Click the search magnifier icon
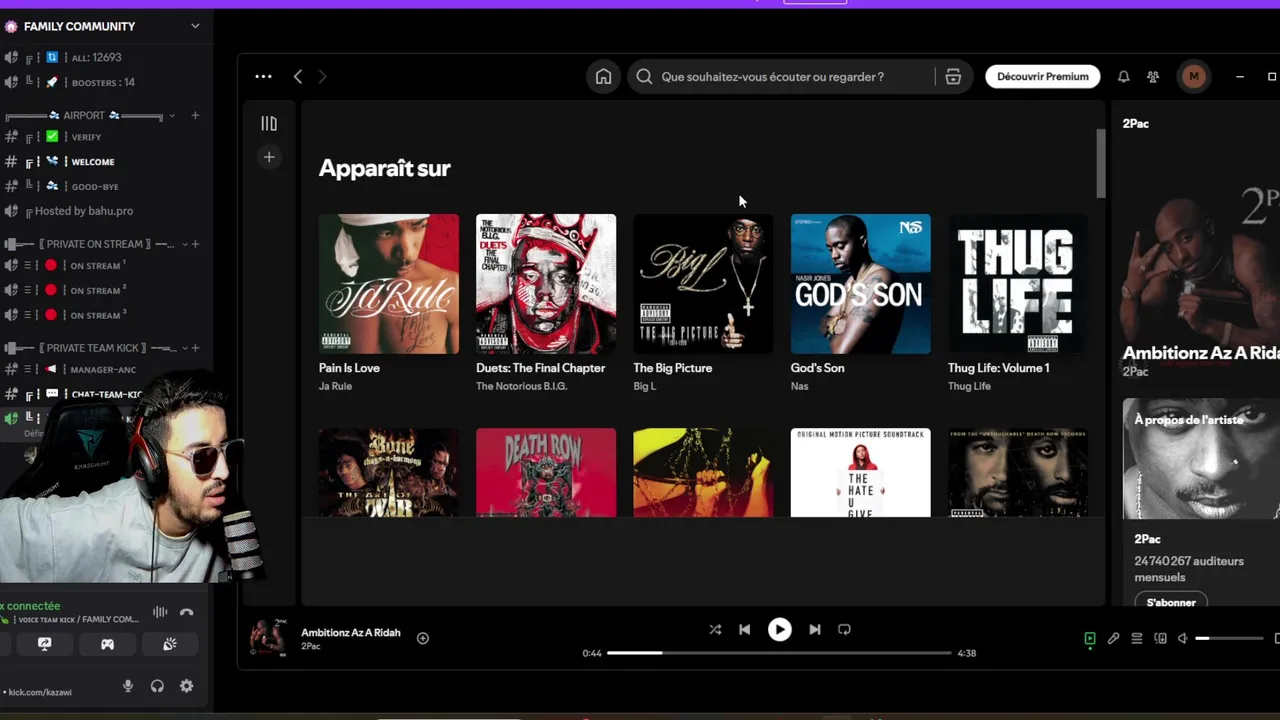This screenshot has height=720, width=1280. coord(644,77)
